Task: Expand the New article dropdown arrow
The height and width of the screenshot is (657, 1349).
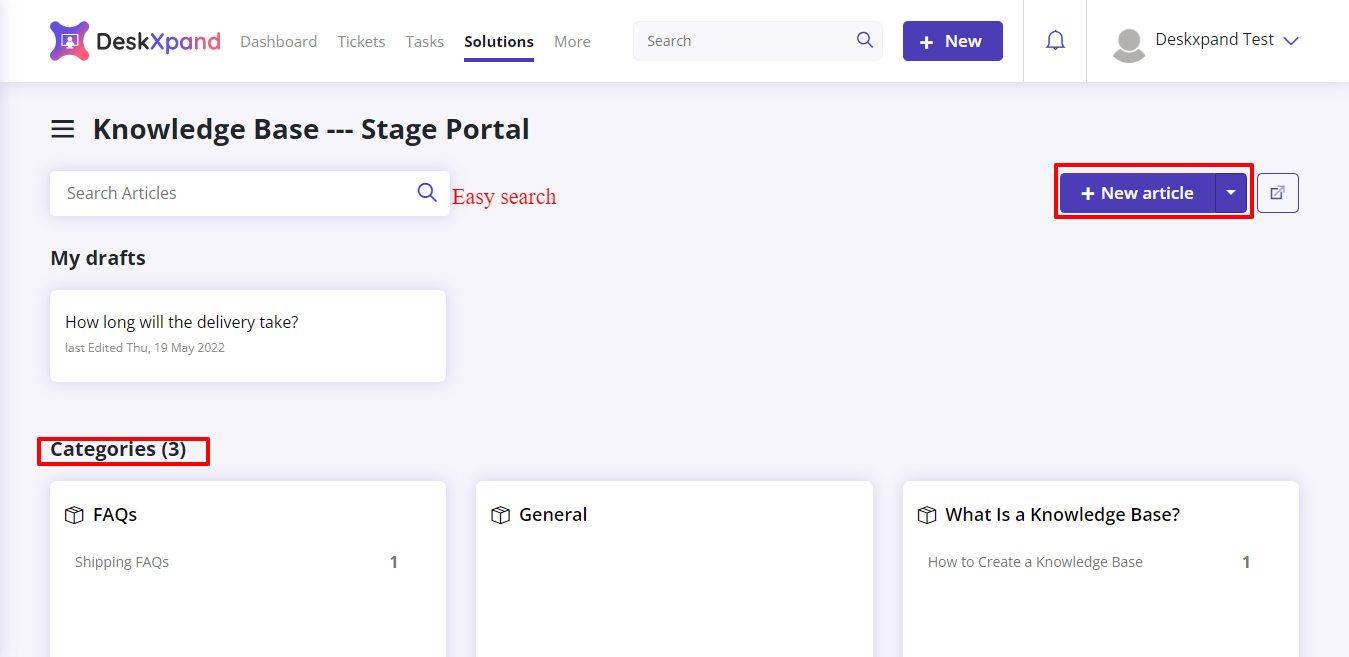Action: click(x=1231, y=192)
